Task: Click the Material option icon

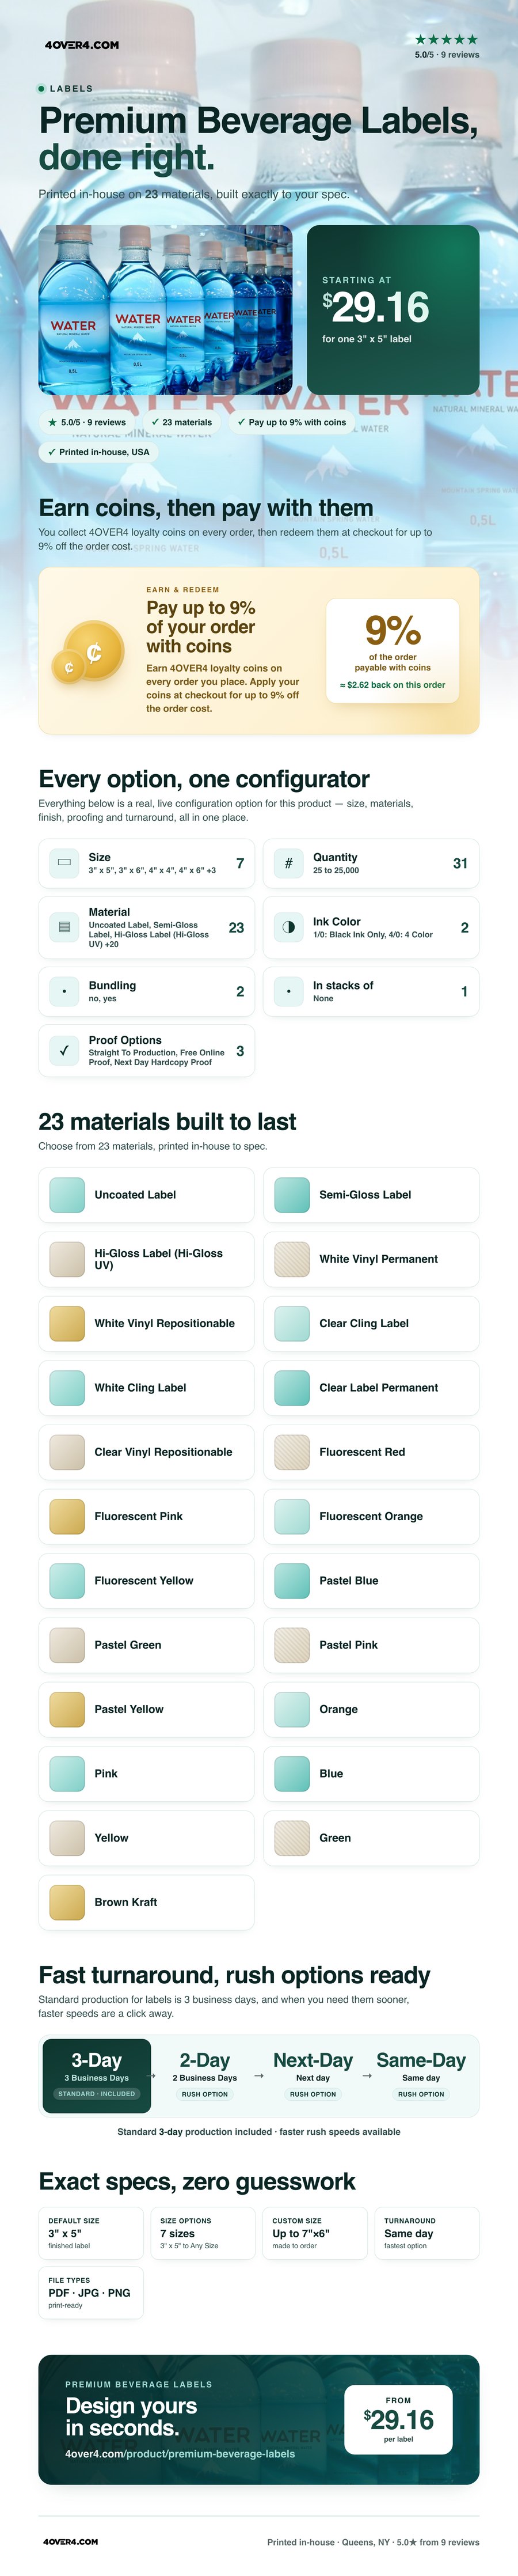Action: click(x=64, y=927)
